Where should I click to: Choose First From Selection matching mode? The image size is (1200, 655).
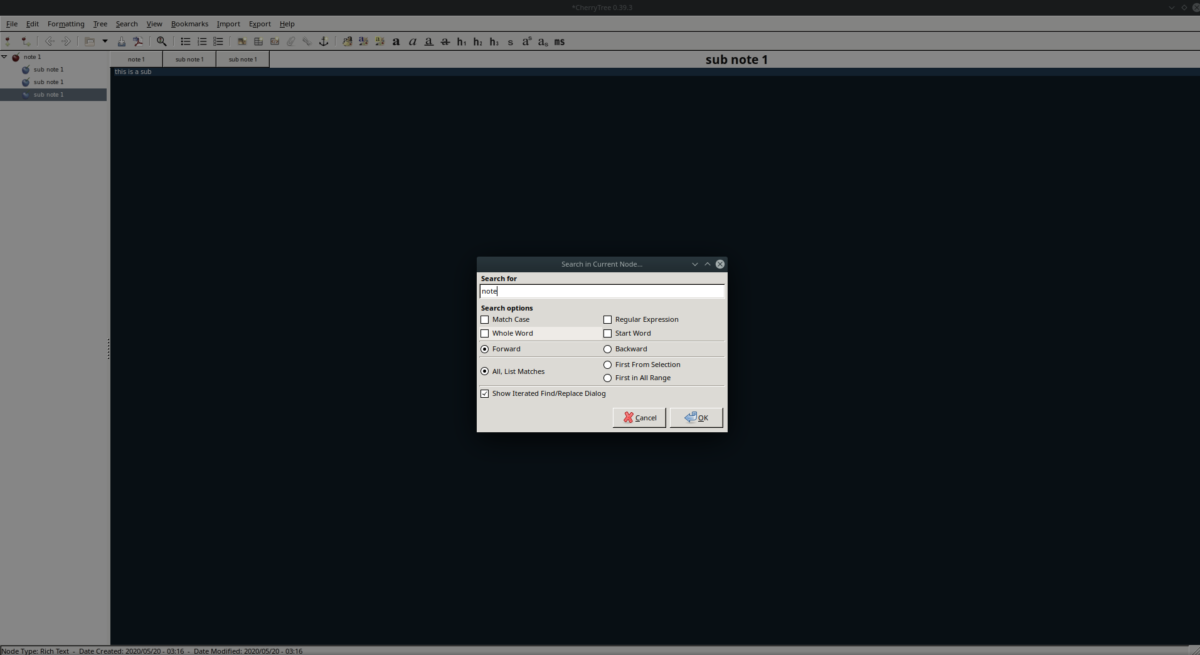[607, 364]
